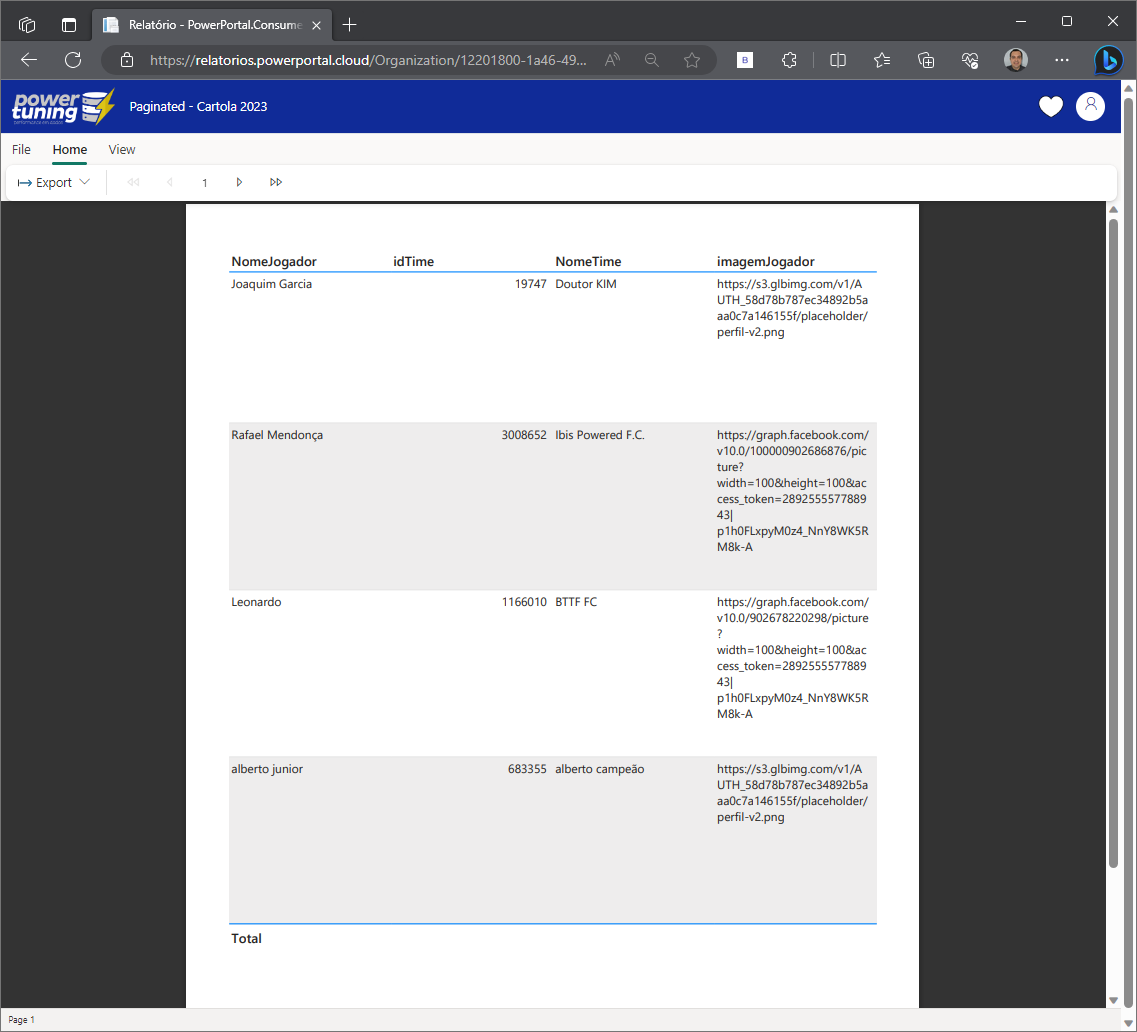Screen dimensions: 1137x1032
Task: Switch to the View tab
Action: (x=122, y=150)
